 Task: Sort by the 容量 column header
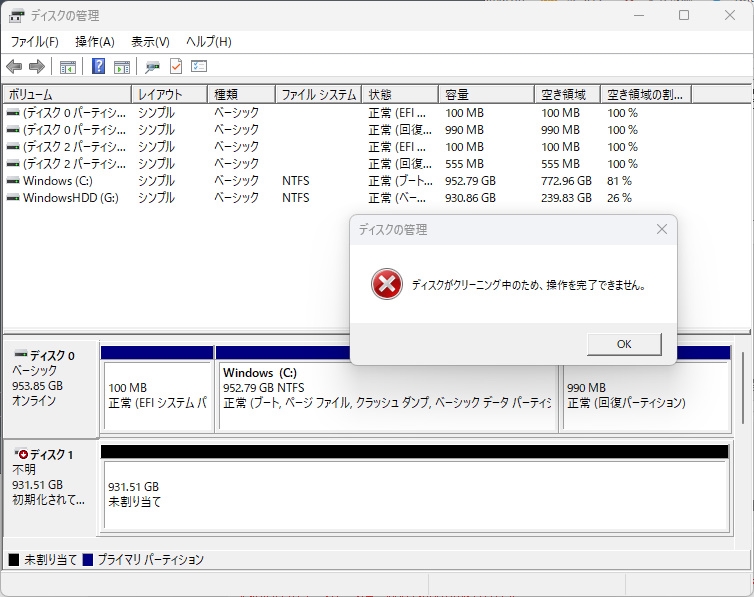click(487, 94)
